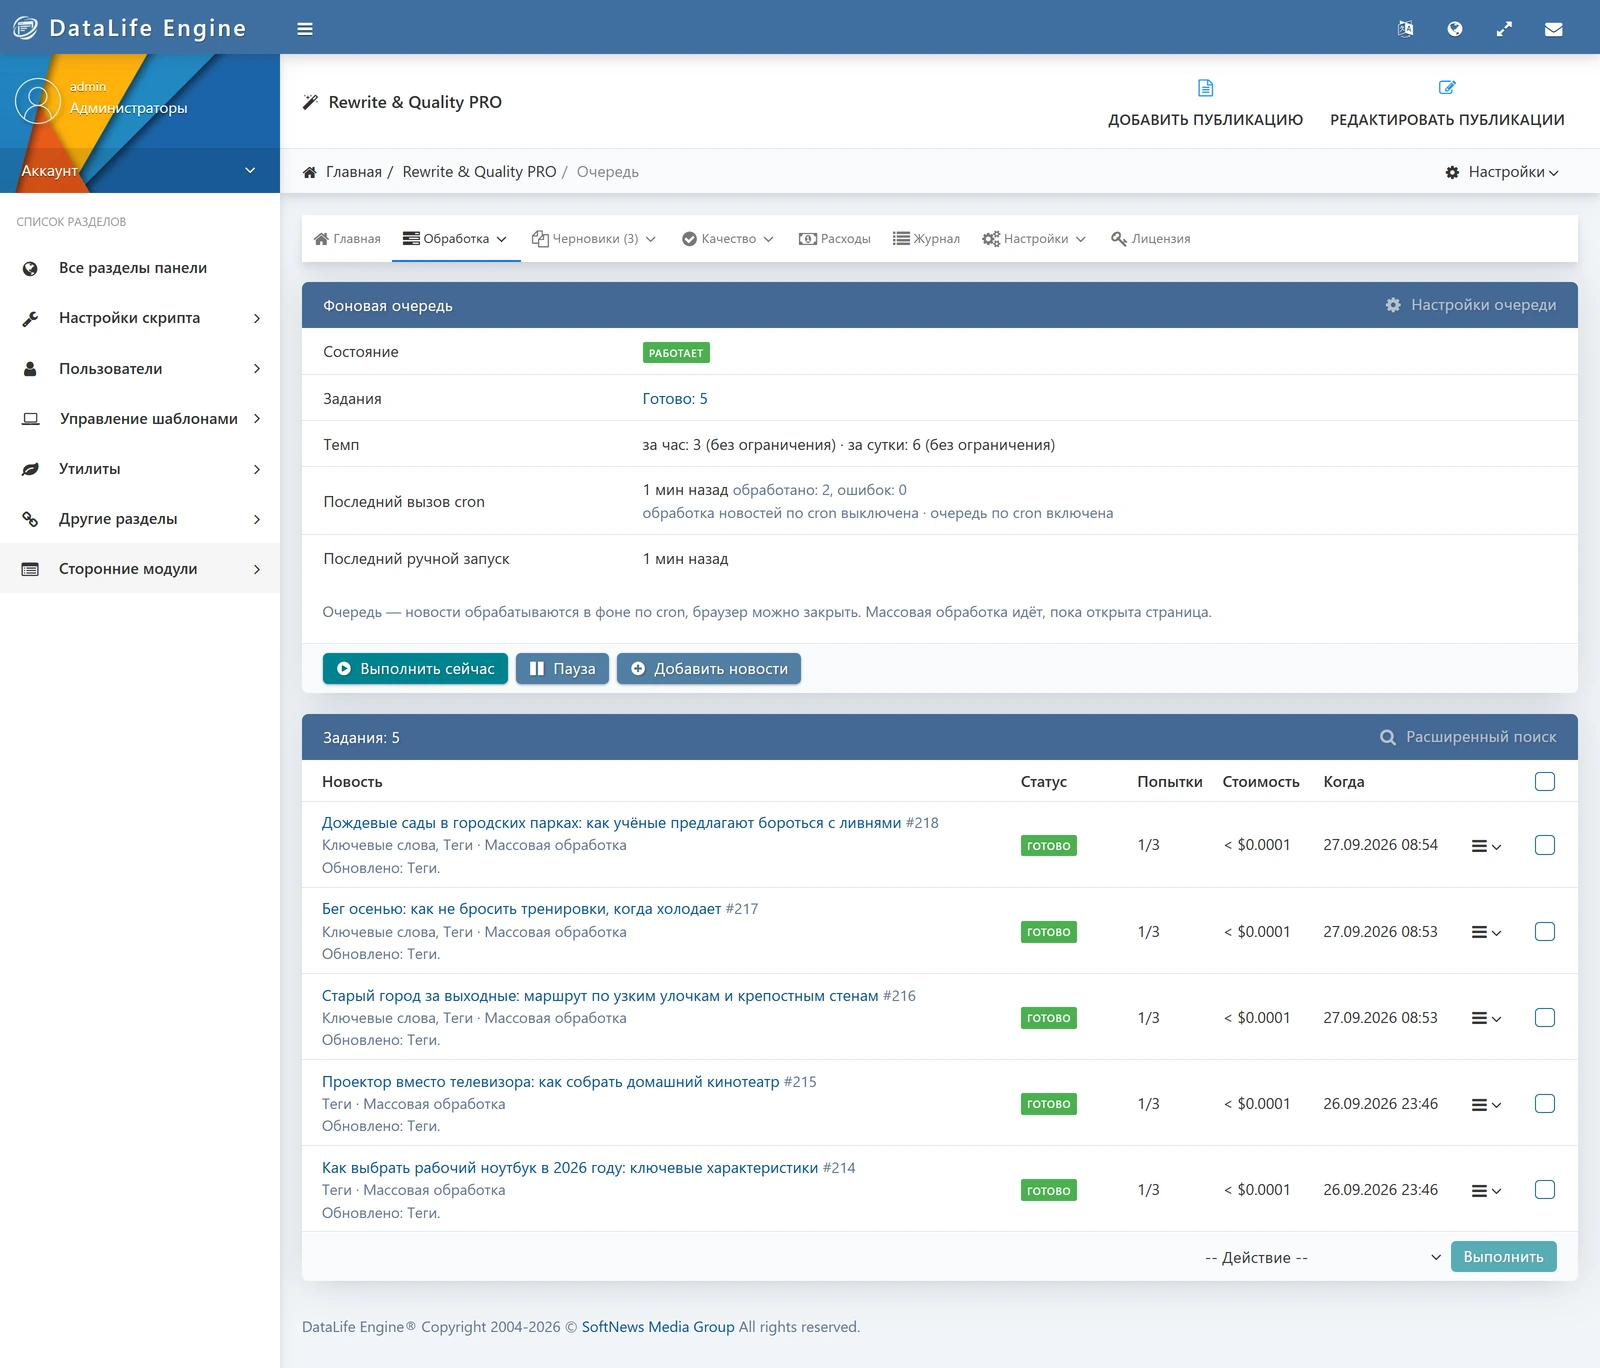1600x1368 pixels.
Task: Open actions menu for news #216
Action: (1486, 1018)
